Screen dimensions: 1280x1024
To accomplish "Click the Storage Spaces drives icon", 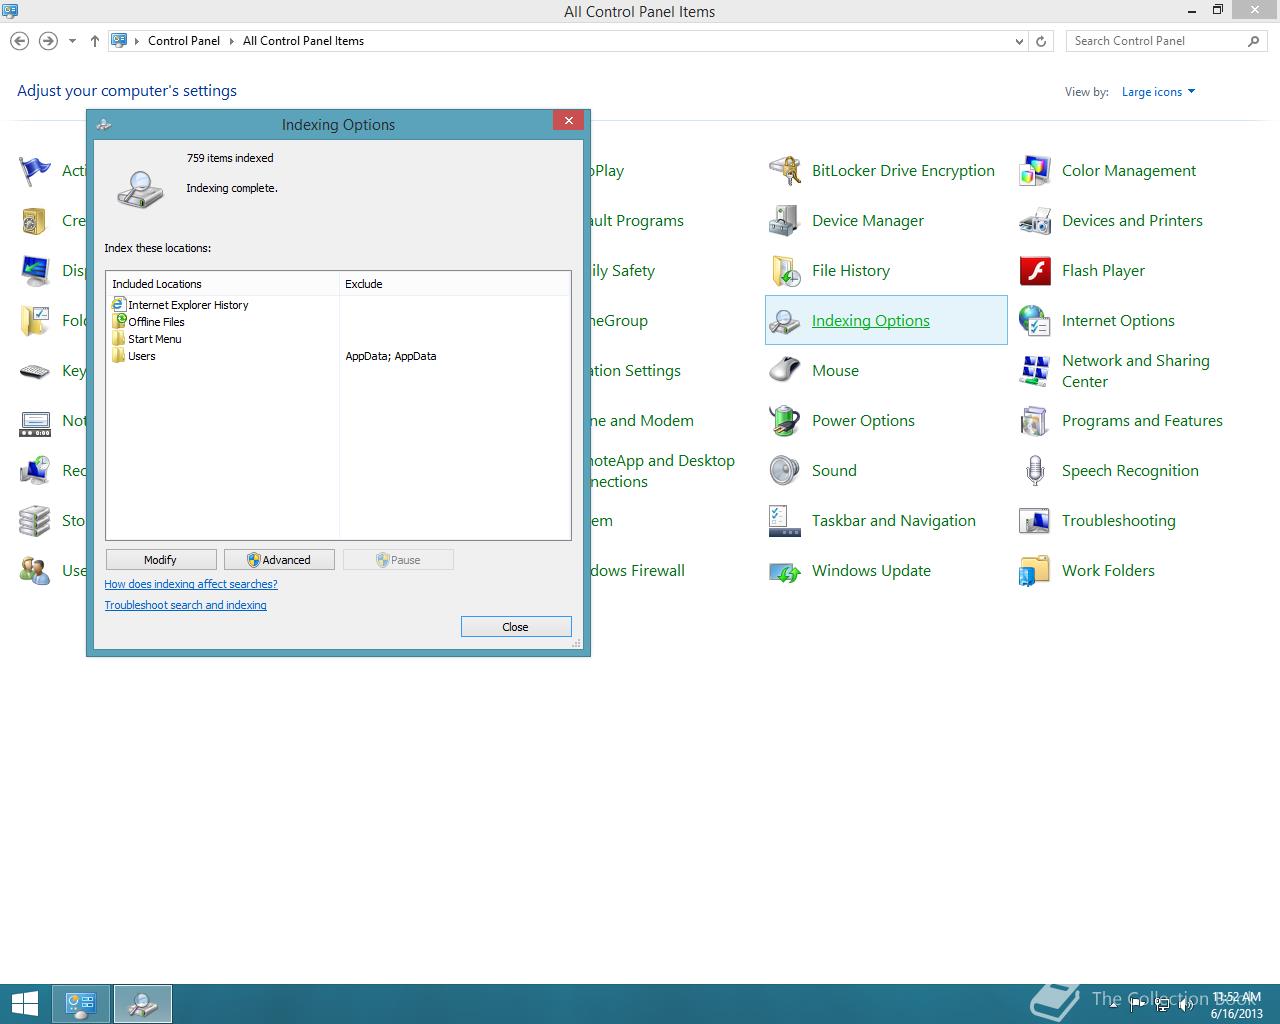I will (x=35, y=521).
